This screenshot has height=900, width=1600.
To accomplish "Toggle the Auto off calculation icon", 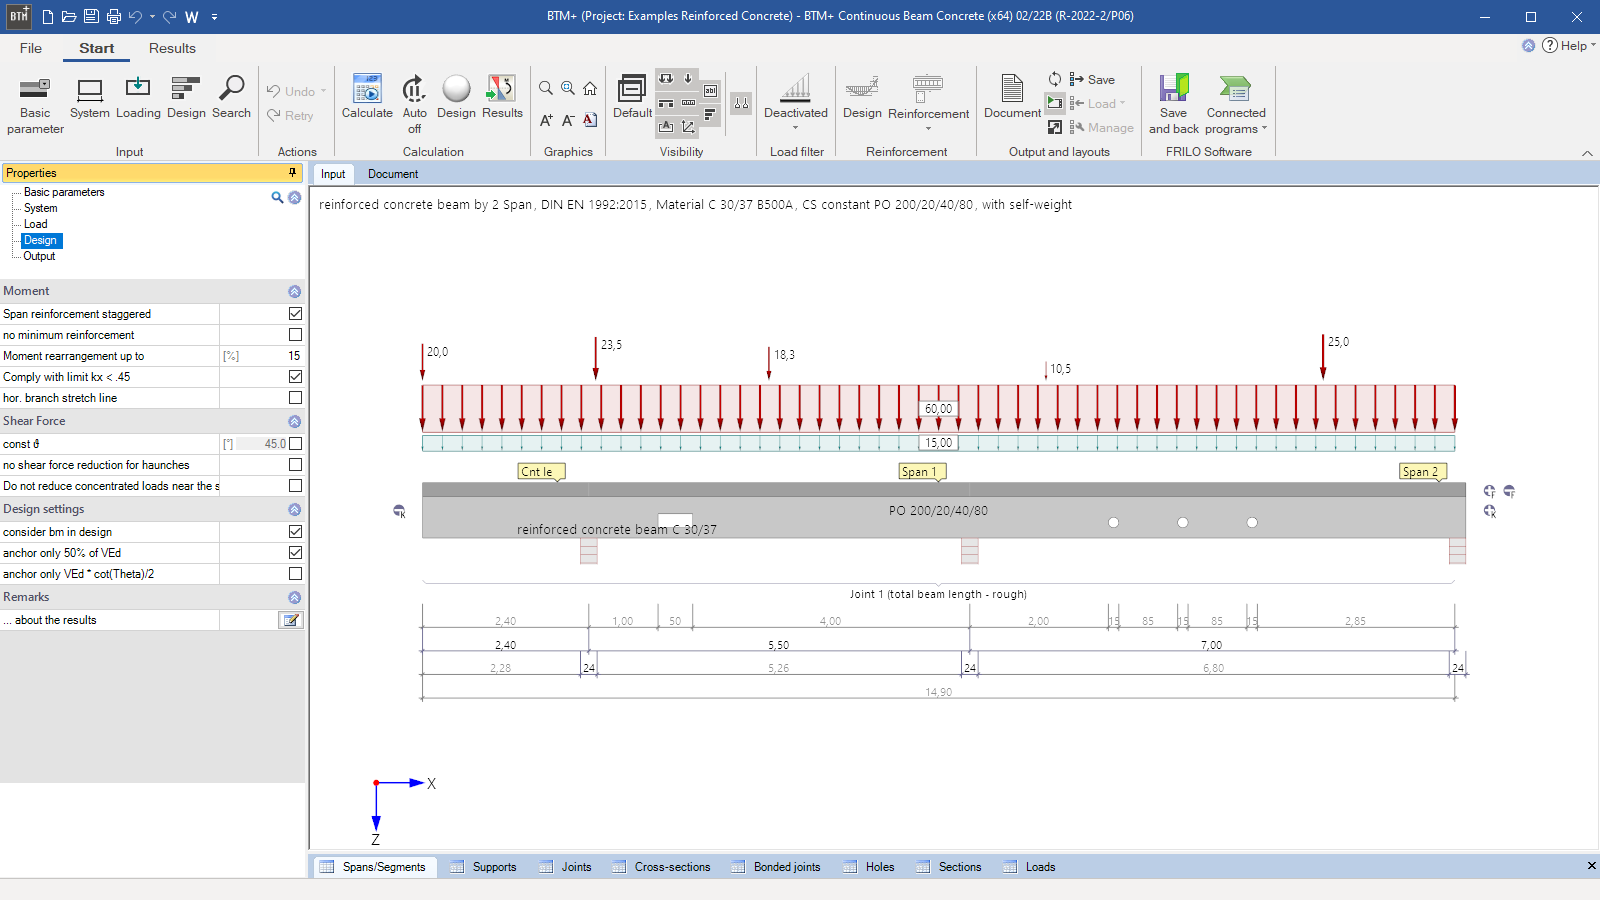I will pos(414,105).
